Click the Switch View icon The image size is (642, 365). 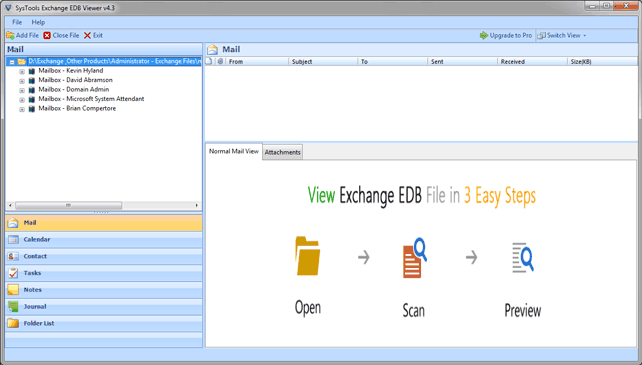pyautogui.click(x=541, y=36)
